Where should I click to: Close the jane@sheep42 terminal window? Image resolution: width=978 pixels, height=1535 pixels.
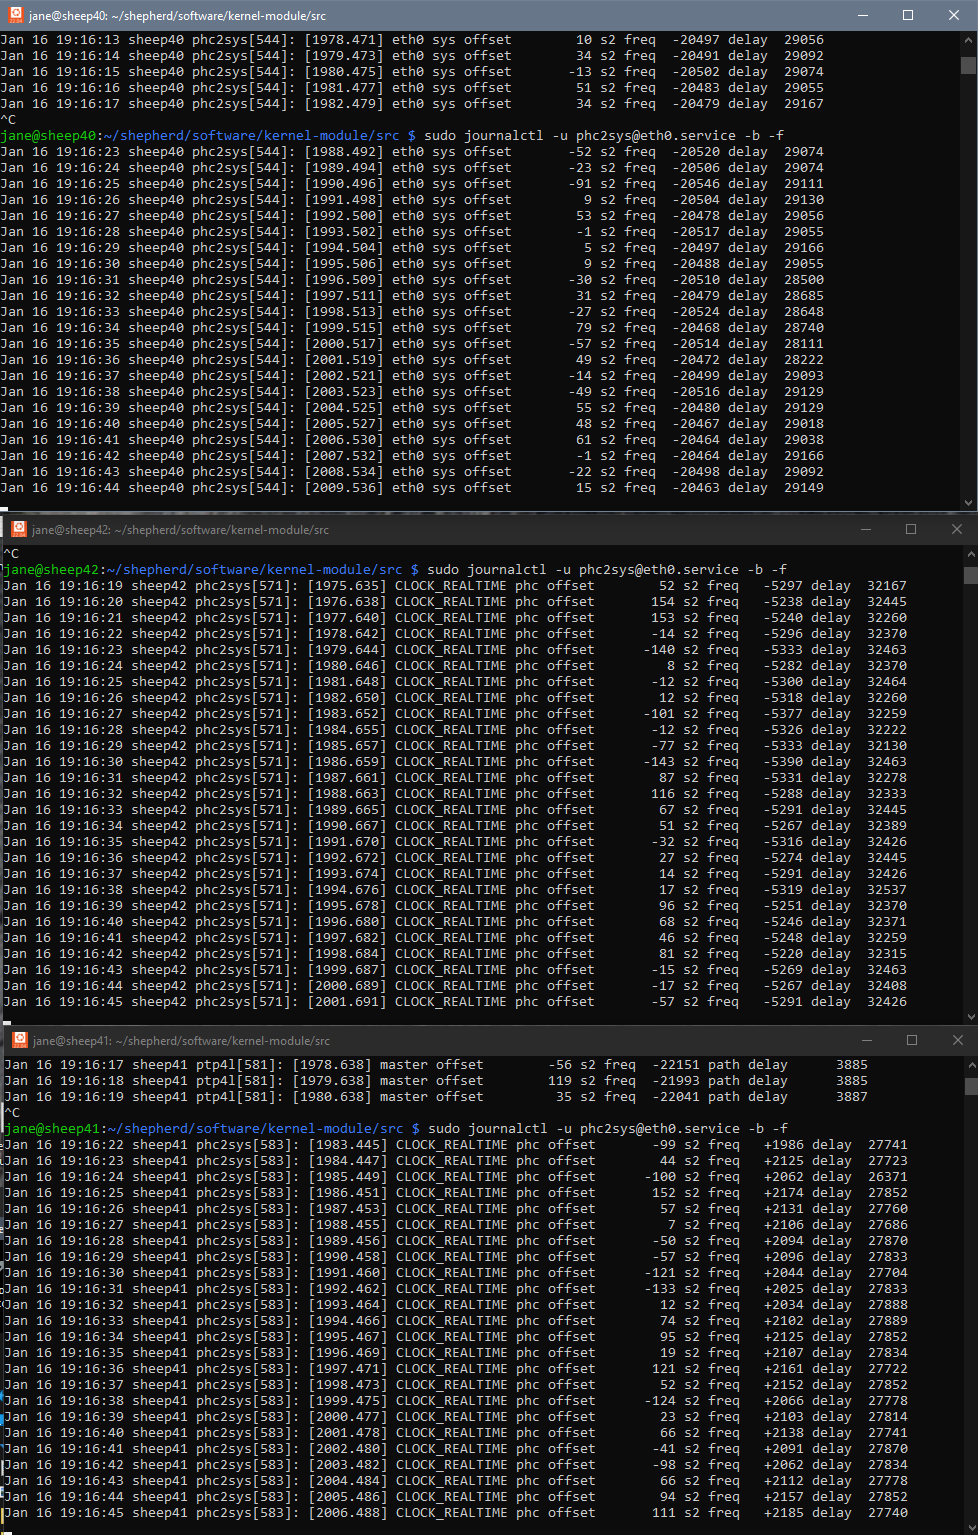tap(957, 529)
